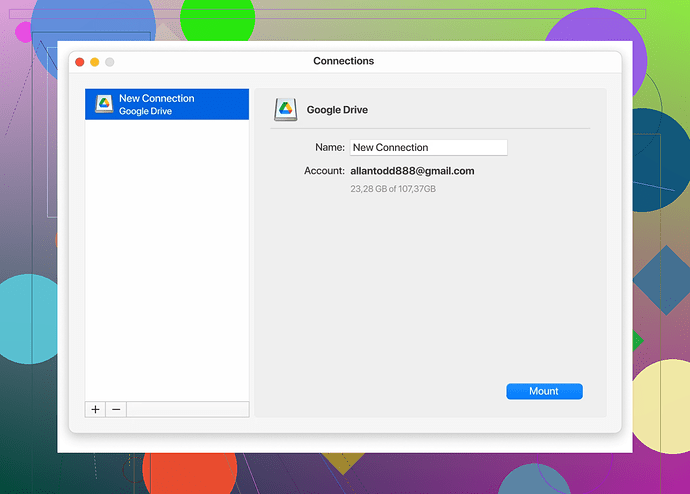
Task: Click into the Name text field
Action: 428,148
